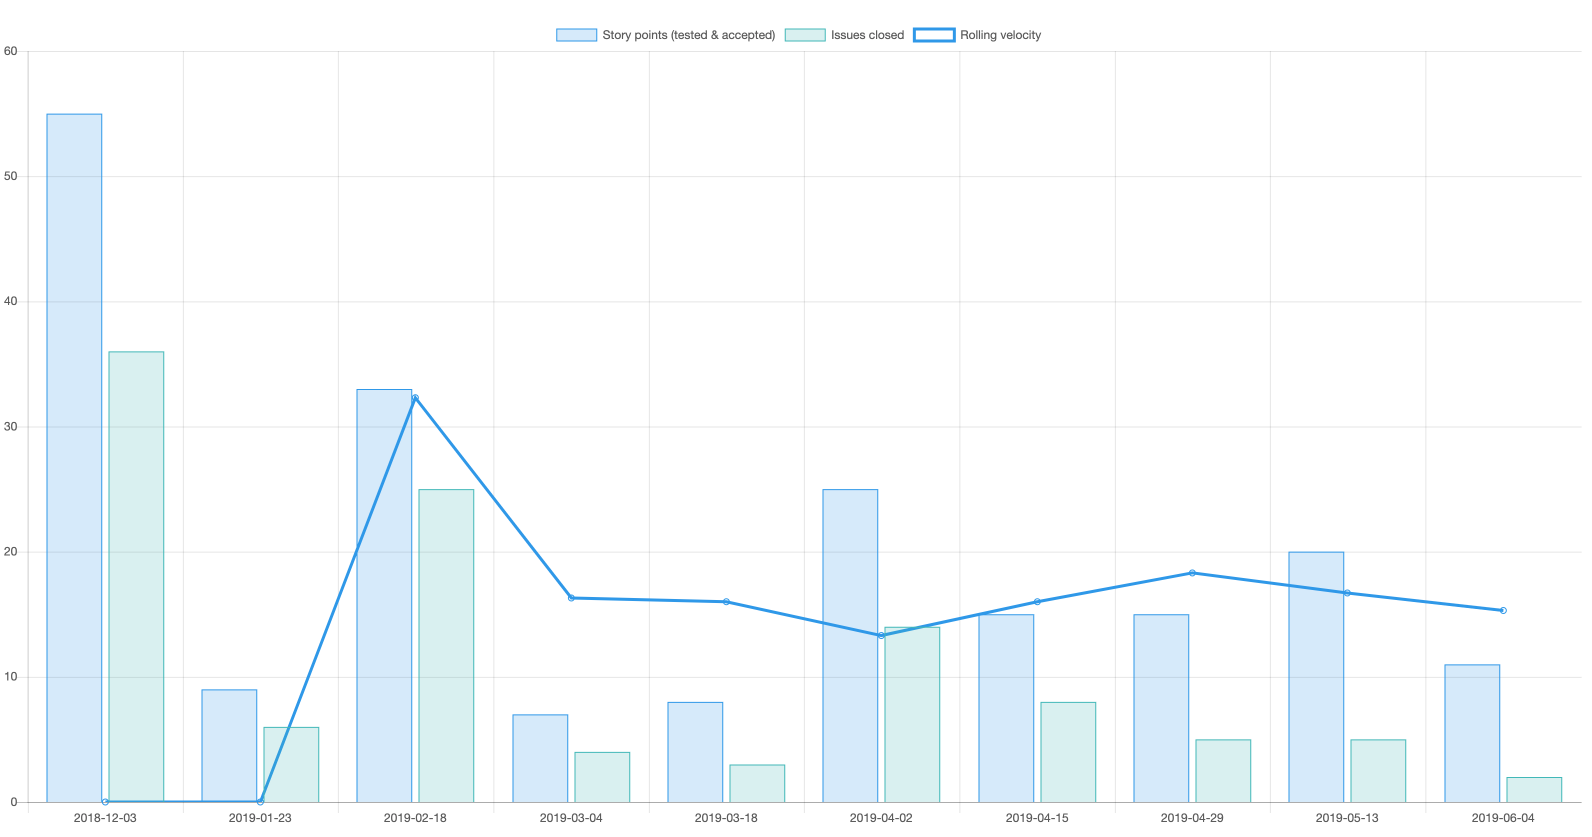Select the Story points bar for 2019-03-04
The width and height of the screenshot is (1592, 837).
click(x=540, y=758)
